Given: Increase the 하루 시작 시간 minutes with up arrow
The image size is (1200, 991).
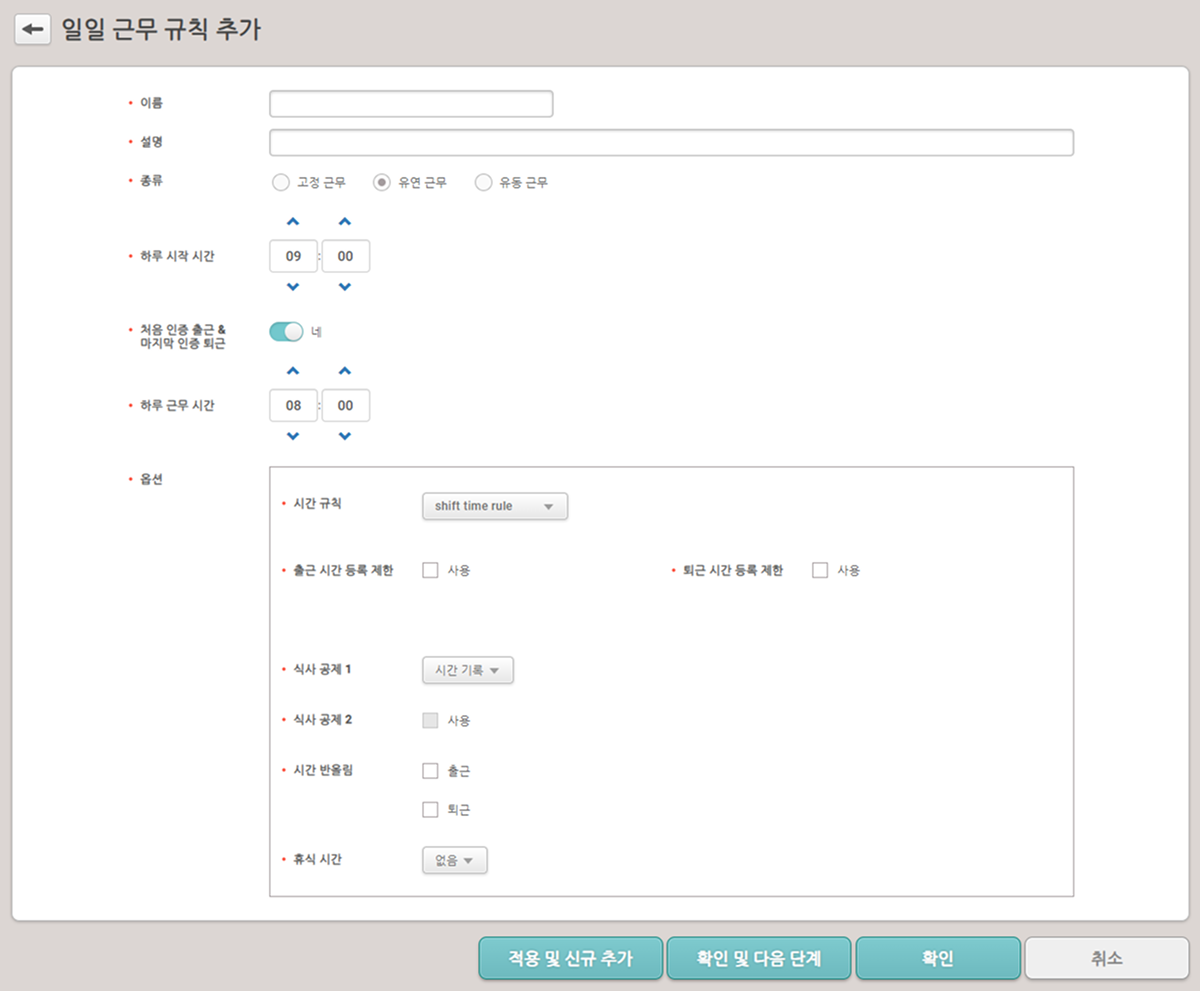Looking at the screenshot, I should (345, 222).
